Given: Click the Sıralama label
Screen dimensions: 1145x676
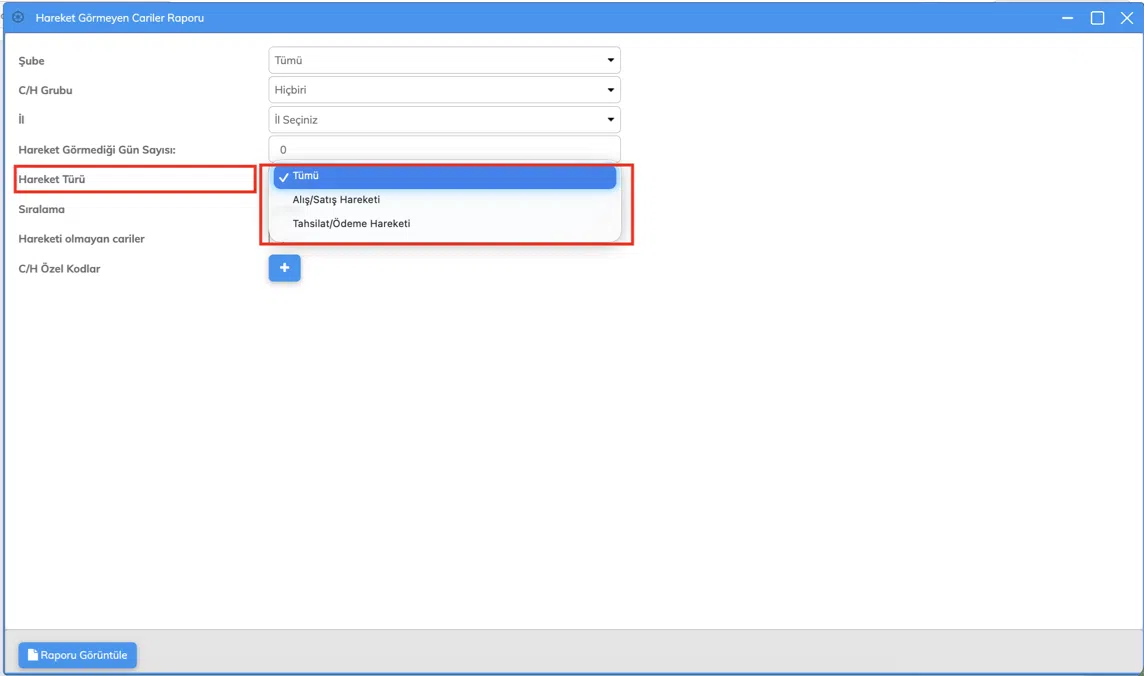Looking at the screenshot, I should tap(42, 210).
